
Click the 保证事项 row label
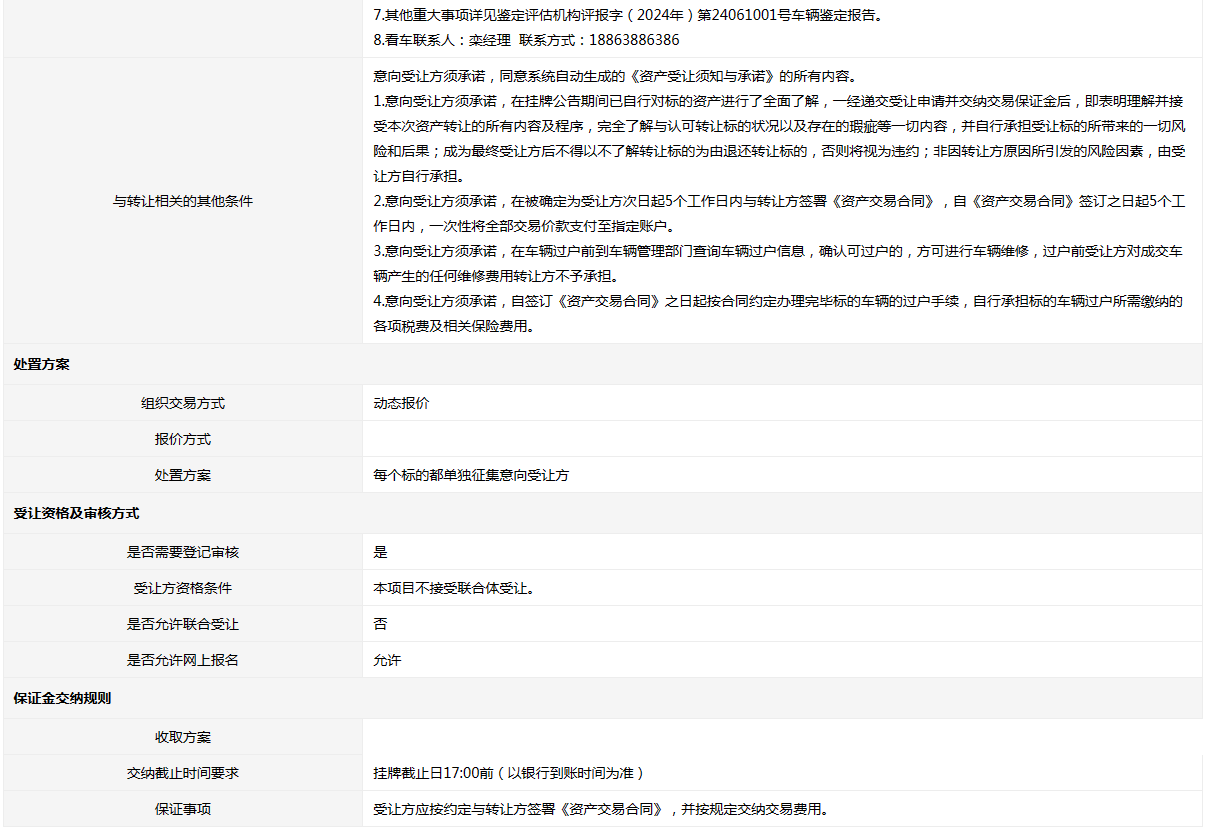click(183, 809)
